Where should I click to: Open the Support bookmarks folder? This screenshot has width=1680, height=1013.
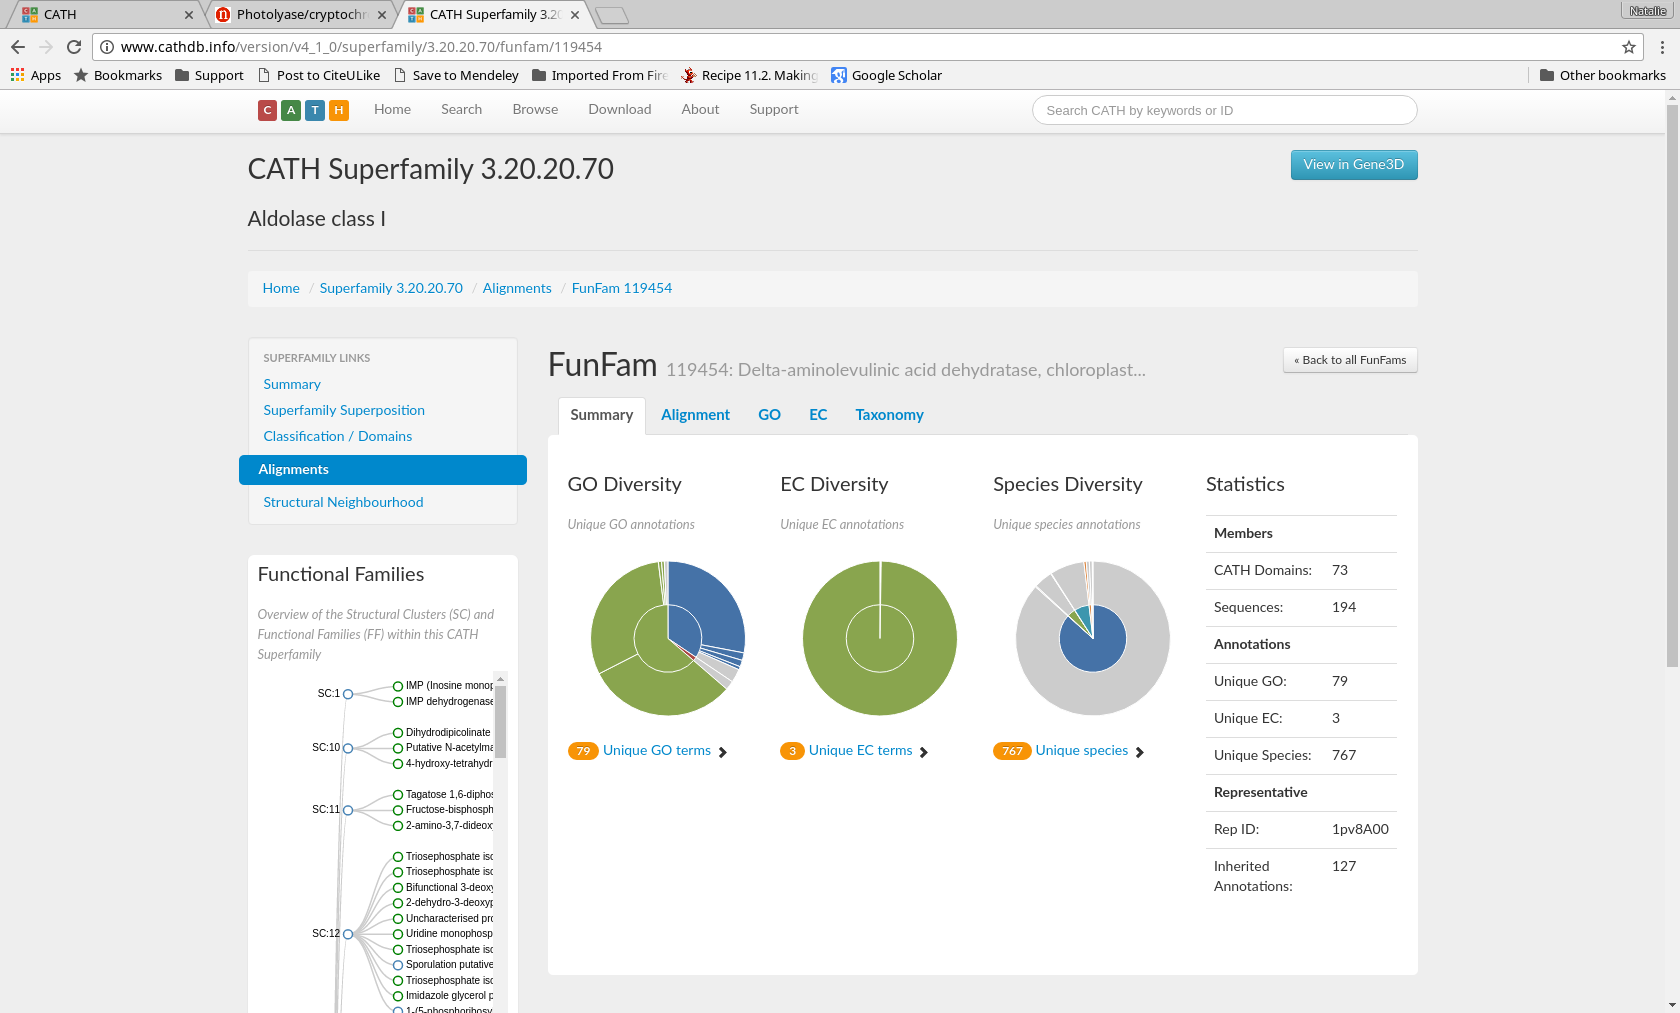coord(209,75)
